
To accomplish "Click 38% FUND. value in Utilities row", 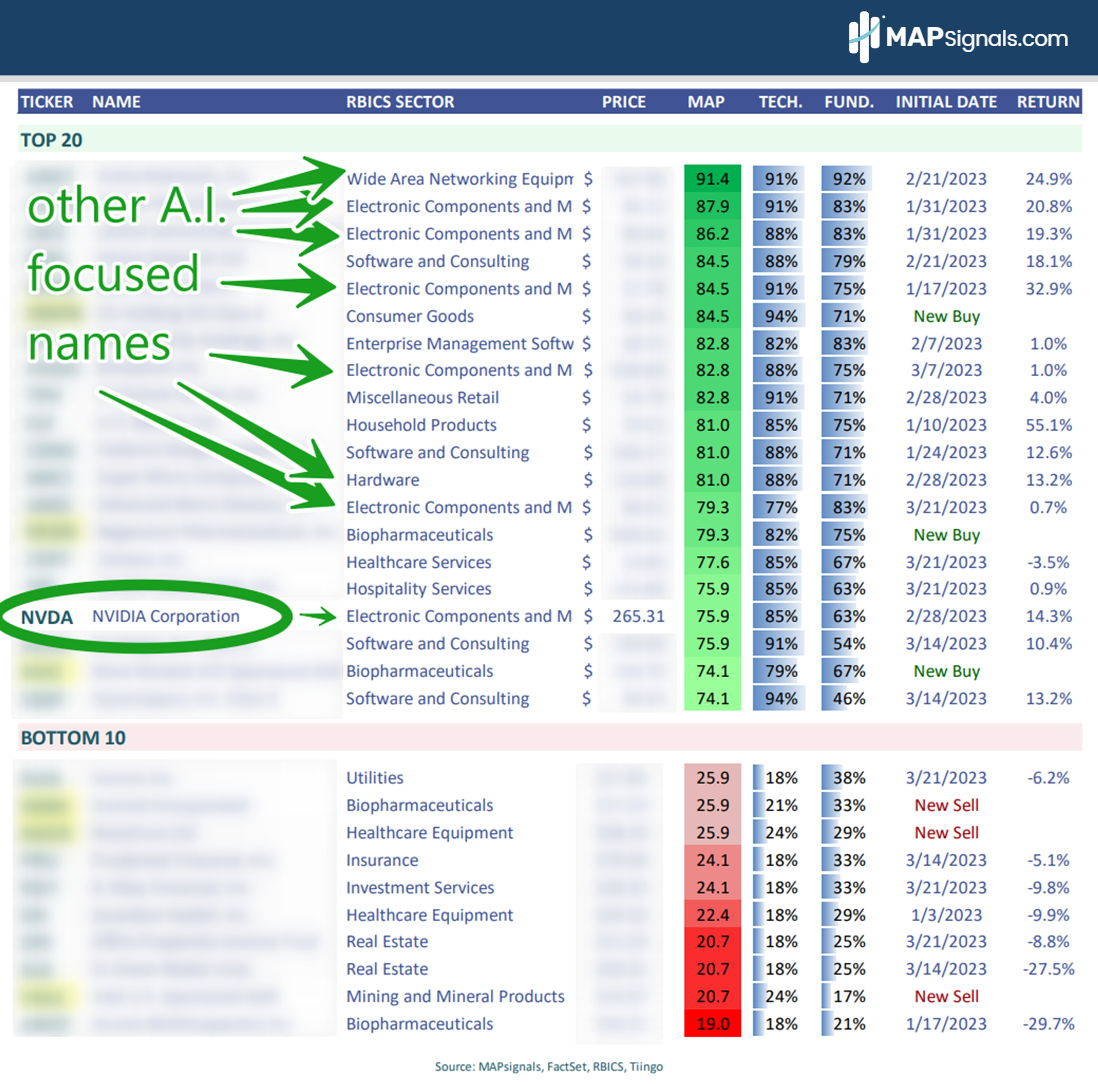I will point(849,778).
